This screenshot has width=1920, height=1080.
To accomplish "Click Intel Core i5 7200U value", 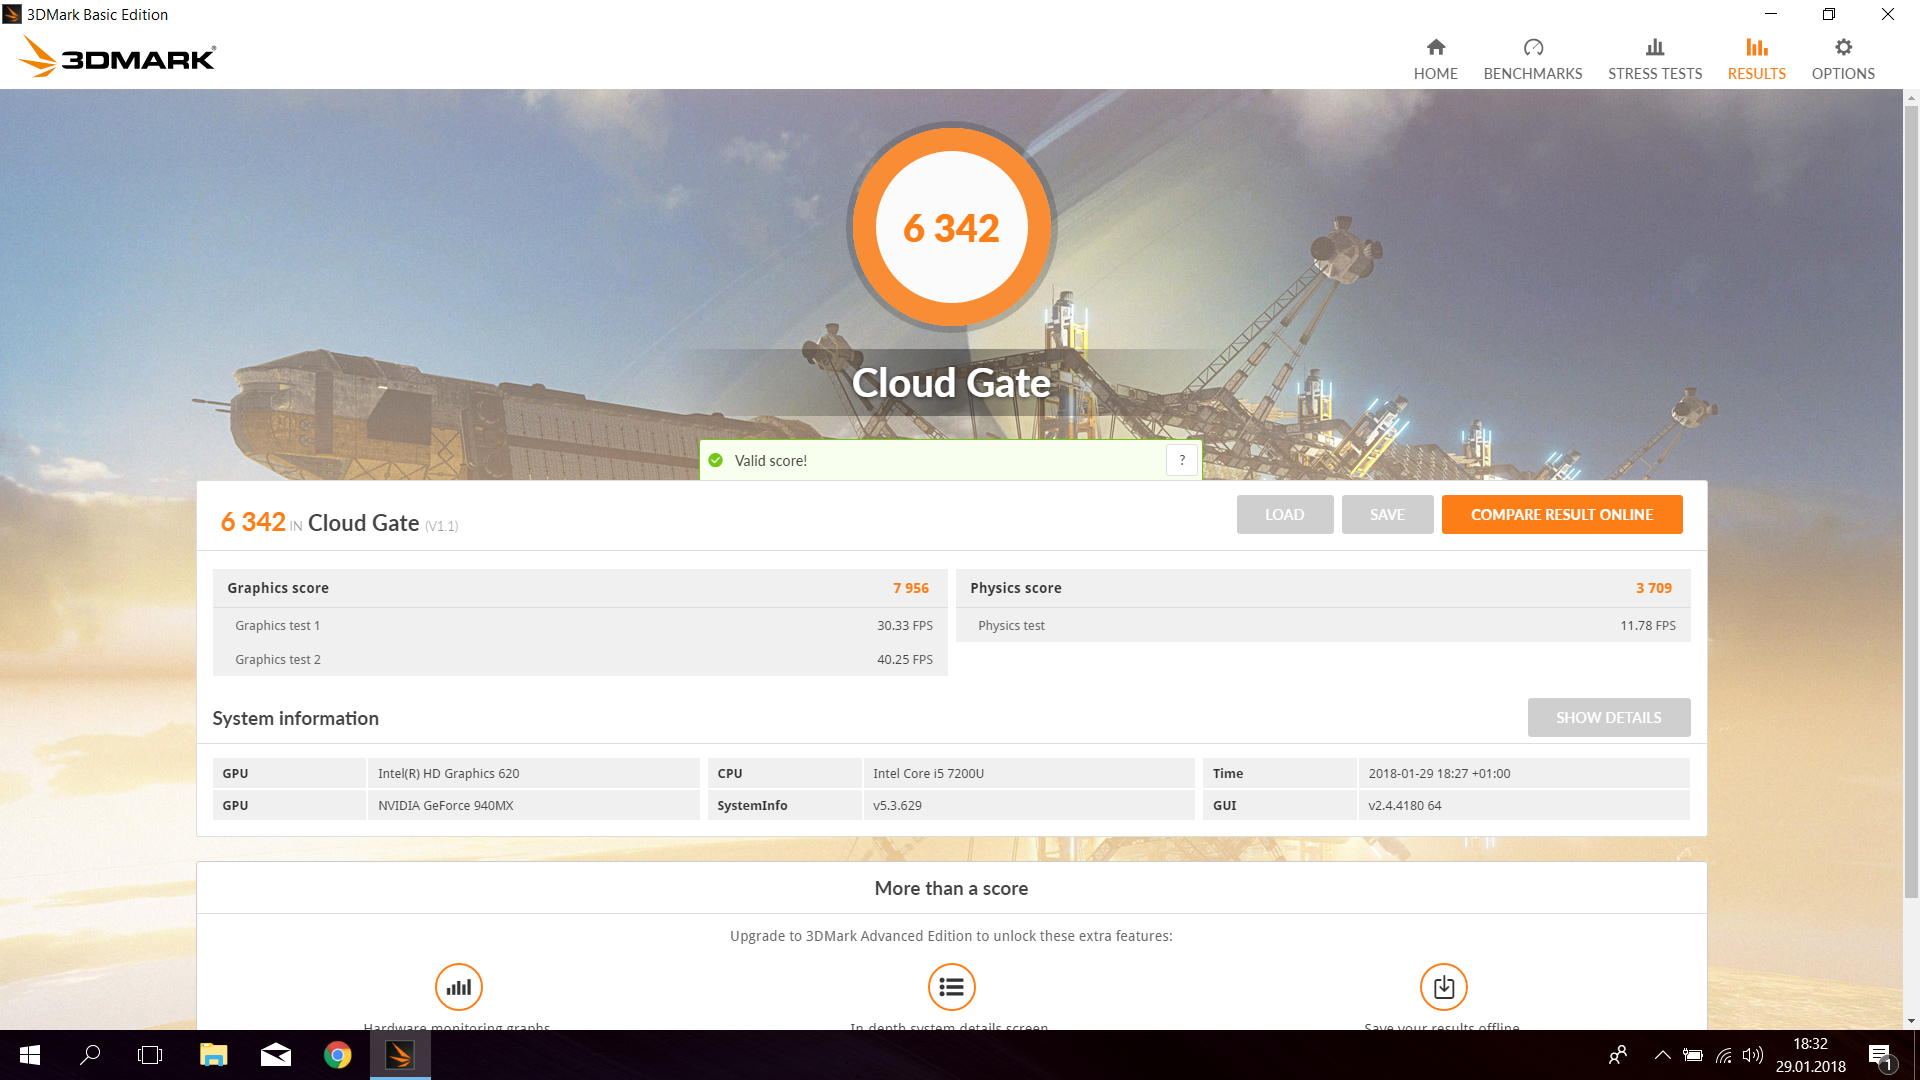I will click(x=928, y=773).
